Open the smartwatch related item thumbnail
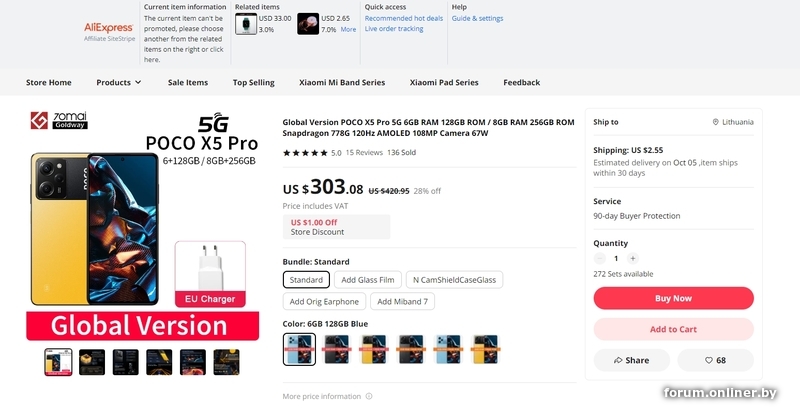 click(245, 24)
